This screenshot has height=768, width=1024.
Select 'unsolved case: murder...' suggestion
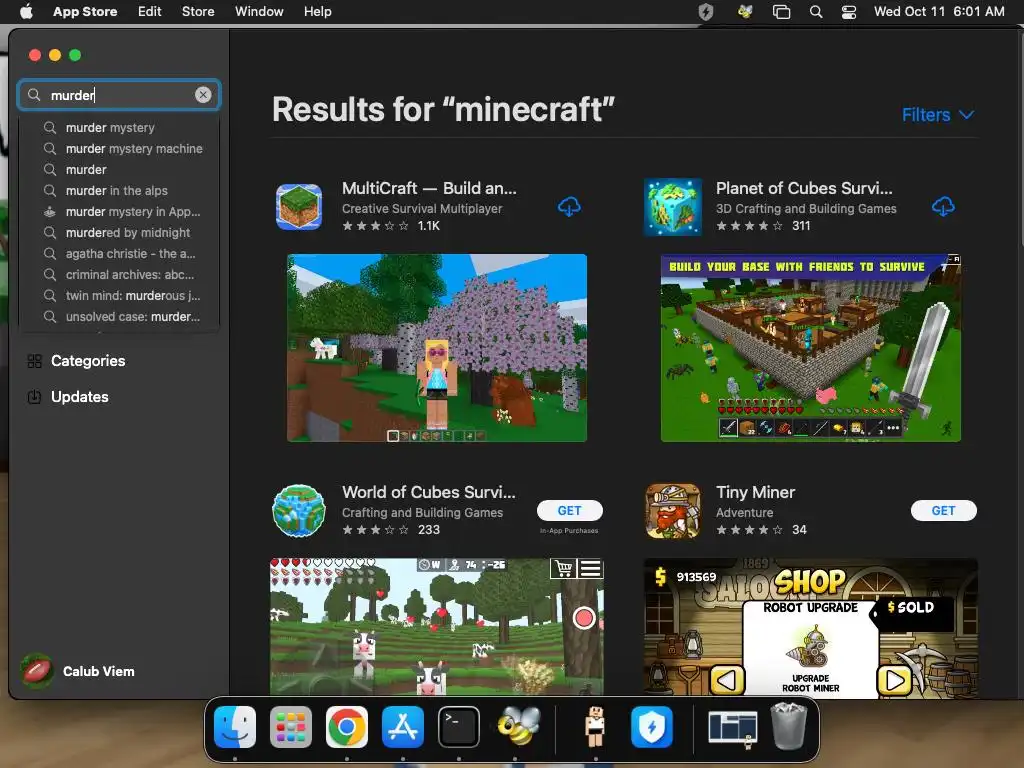tap(120, 316)
